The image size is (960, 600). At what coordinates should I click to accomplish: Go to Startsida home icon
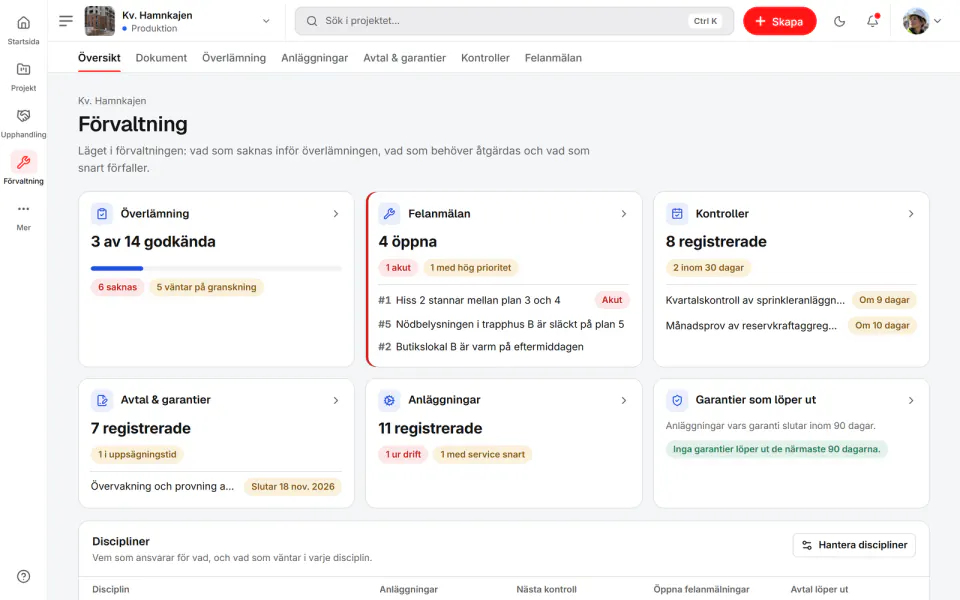coord(23,23)
